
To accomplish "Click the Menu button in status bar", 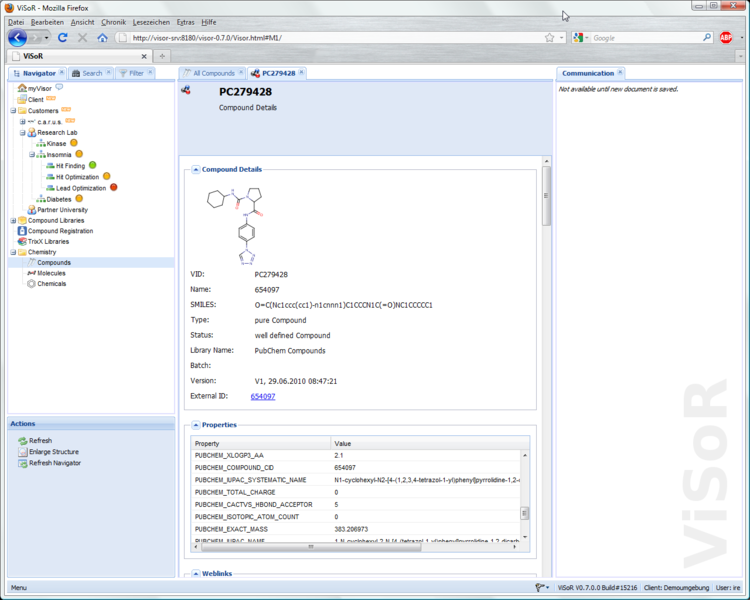I will click(x=19, y=588).
